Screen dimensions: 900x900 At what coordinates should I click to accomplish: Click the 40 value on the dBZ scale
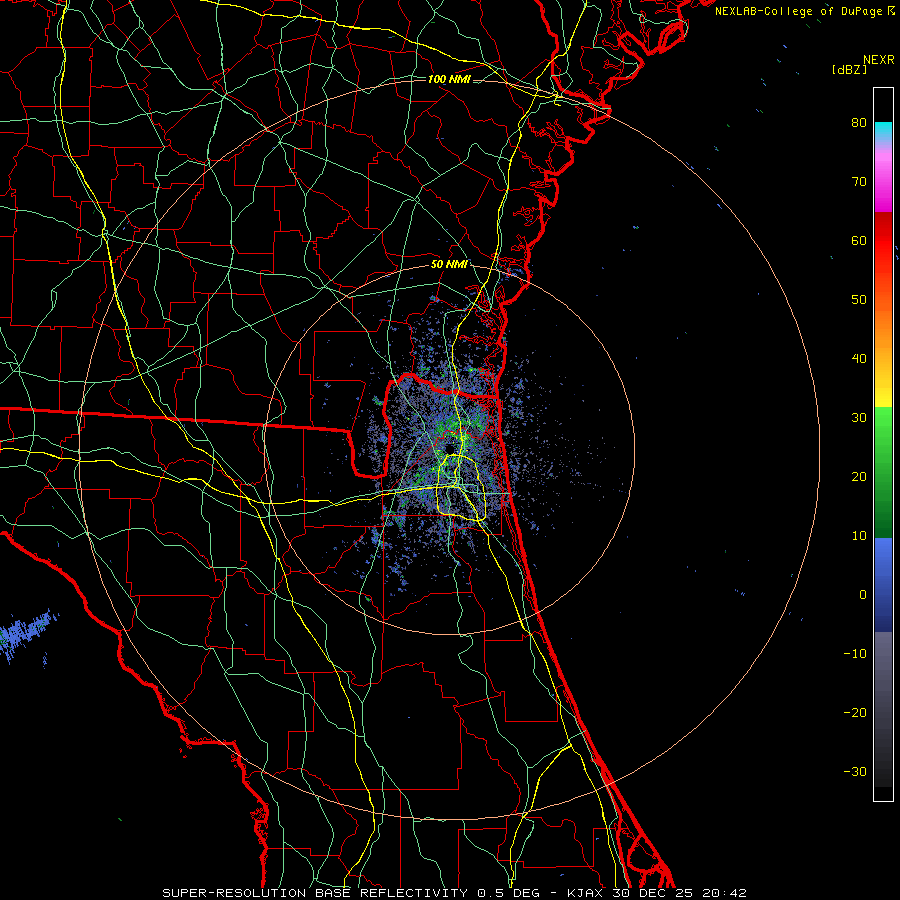[x=859, y=359]
